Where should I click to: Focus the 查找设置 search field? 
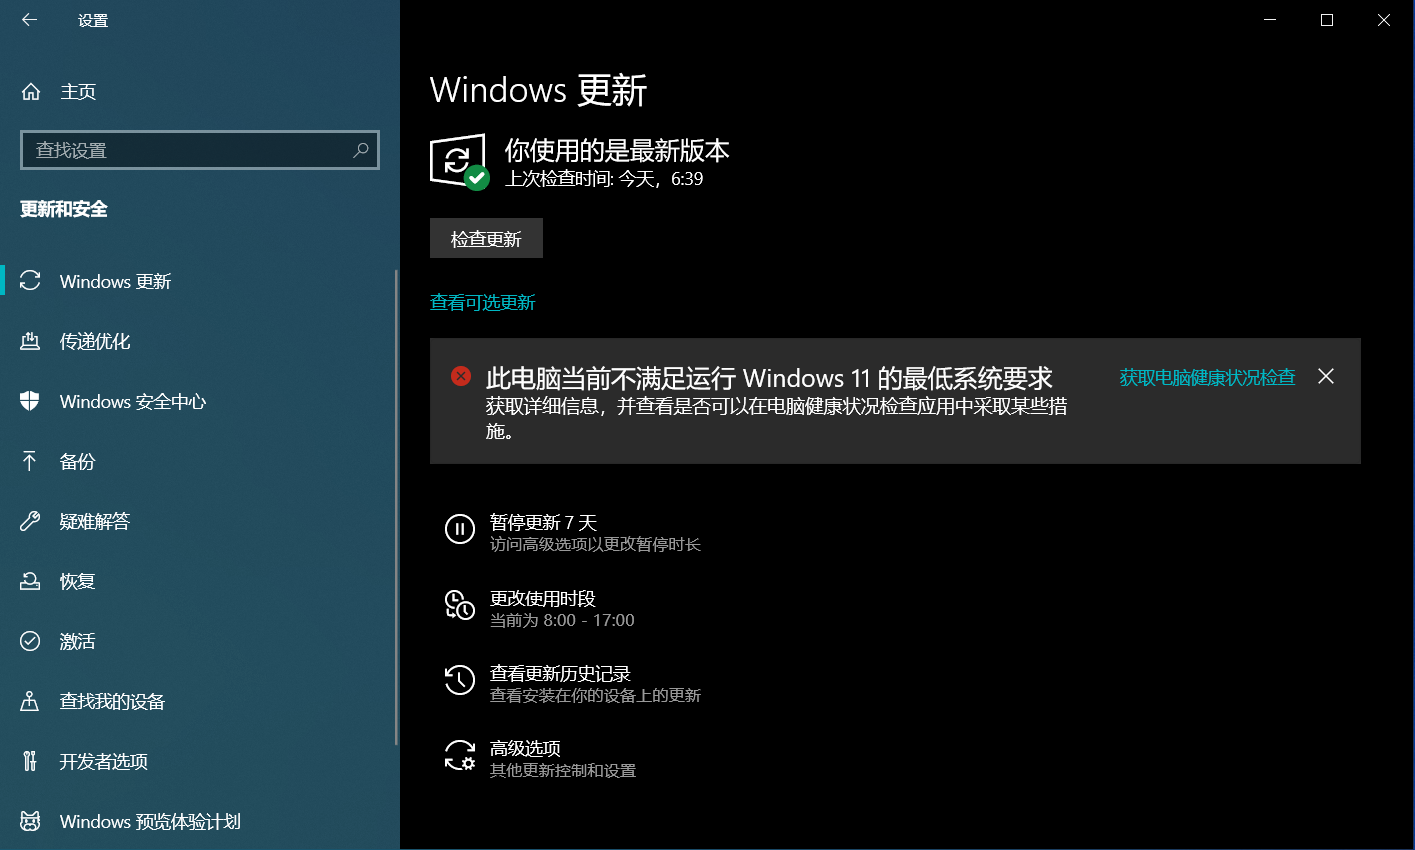pos(200,150)
